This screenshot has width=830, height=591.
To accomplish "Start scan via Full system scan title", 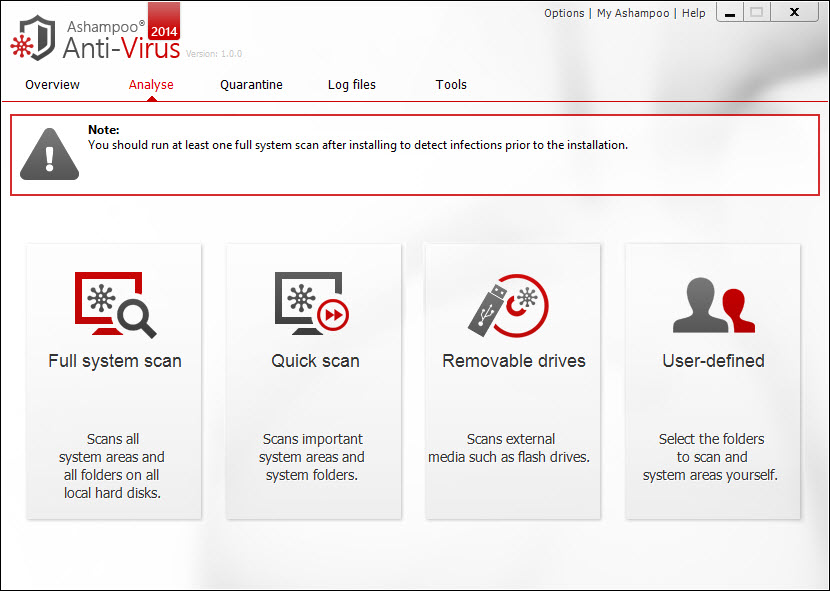I will tap(115, 361).
